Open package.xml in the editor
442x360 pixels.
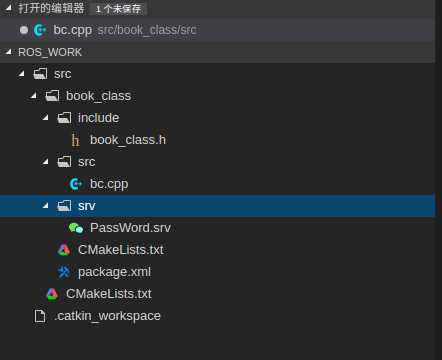pos(114,272)
